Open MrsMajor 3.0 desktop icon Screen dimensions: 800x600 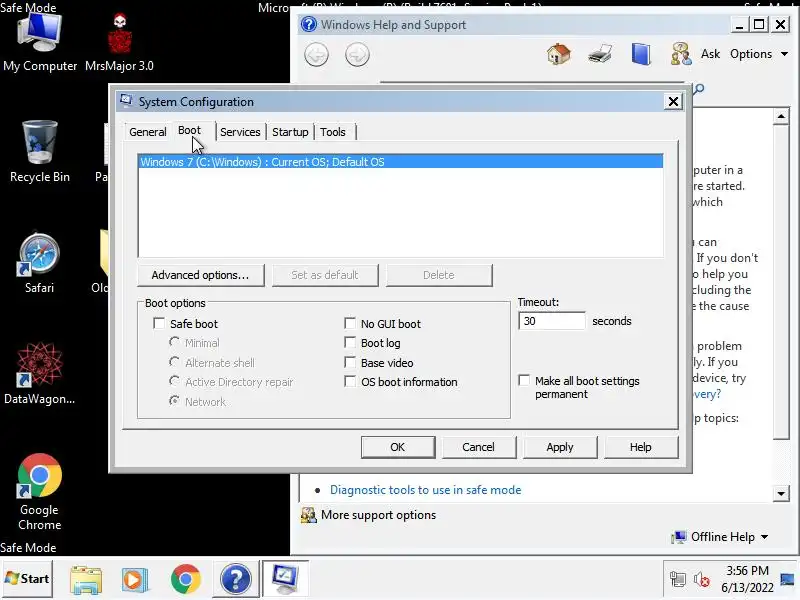point(119,43)
